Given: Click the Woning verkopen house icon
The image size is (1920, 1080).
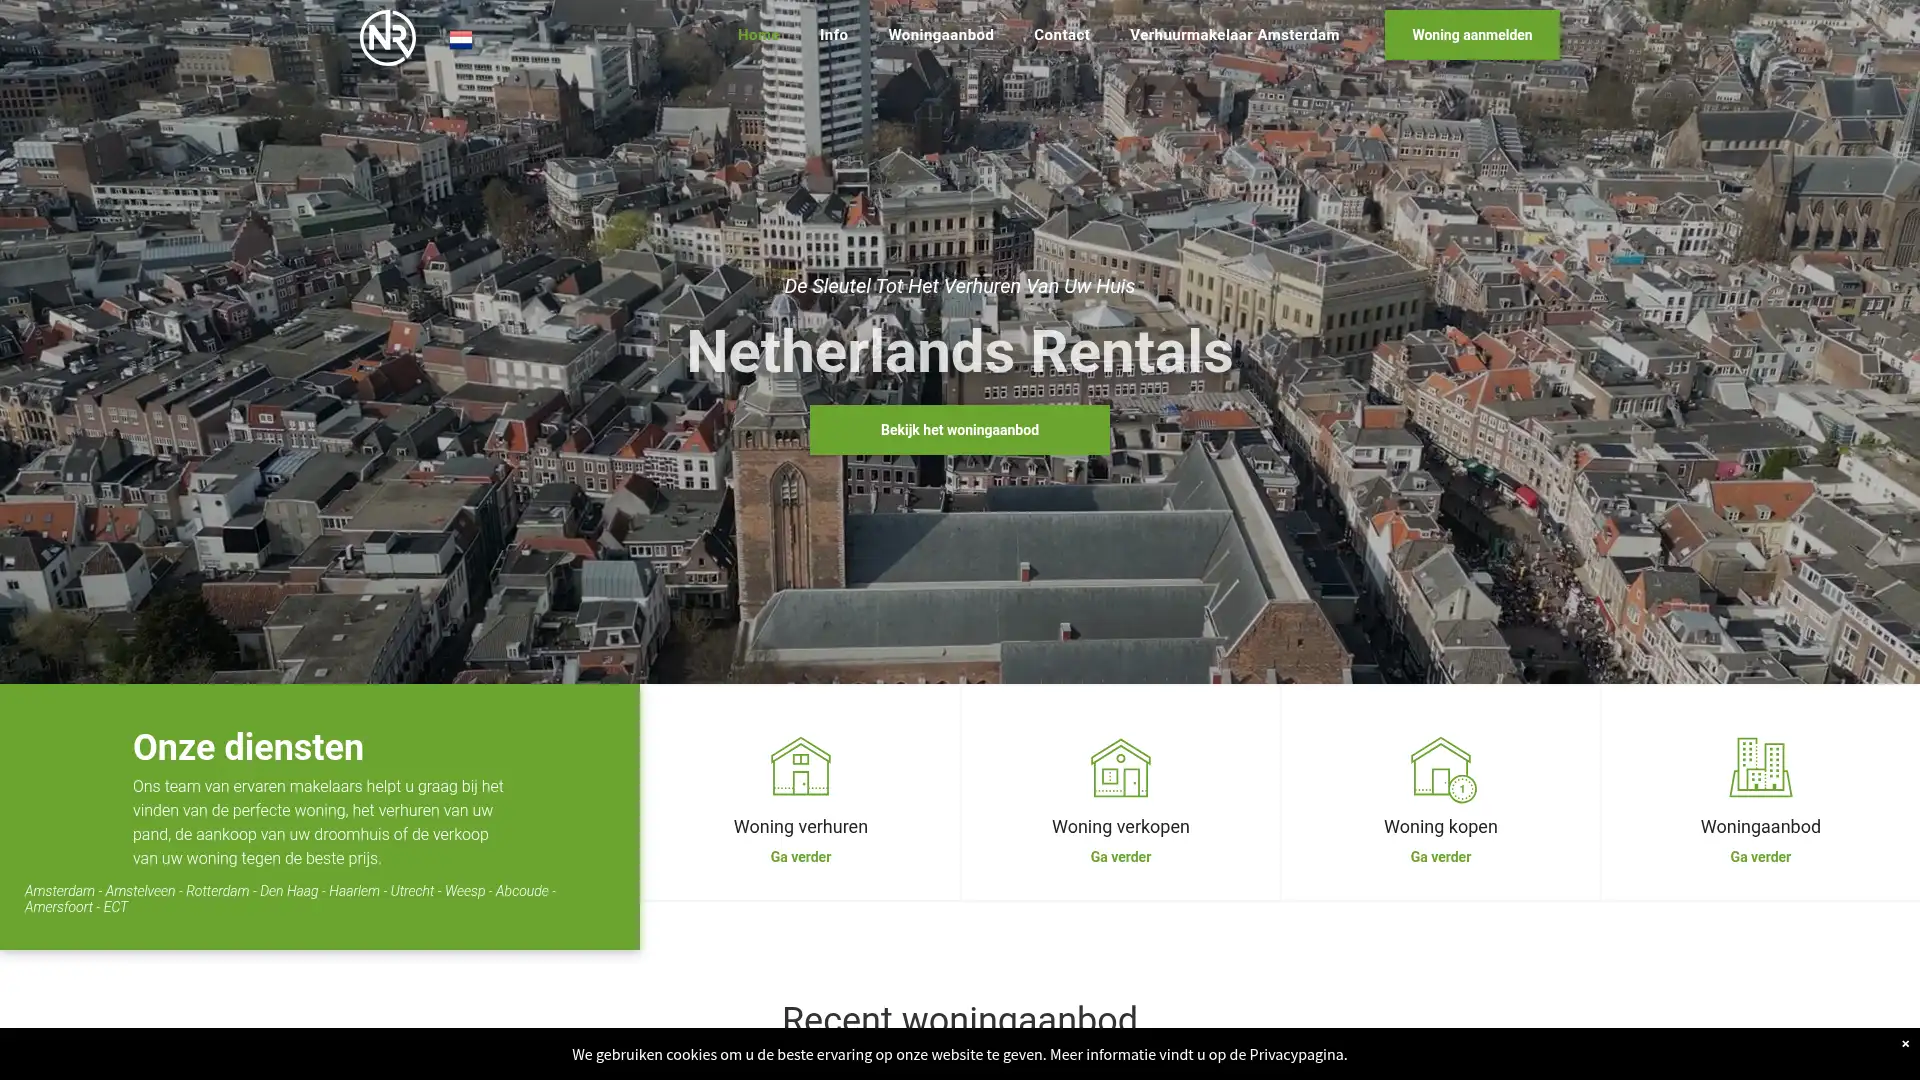Looking at the screenshot, I should (x=1120, y=766).
